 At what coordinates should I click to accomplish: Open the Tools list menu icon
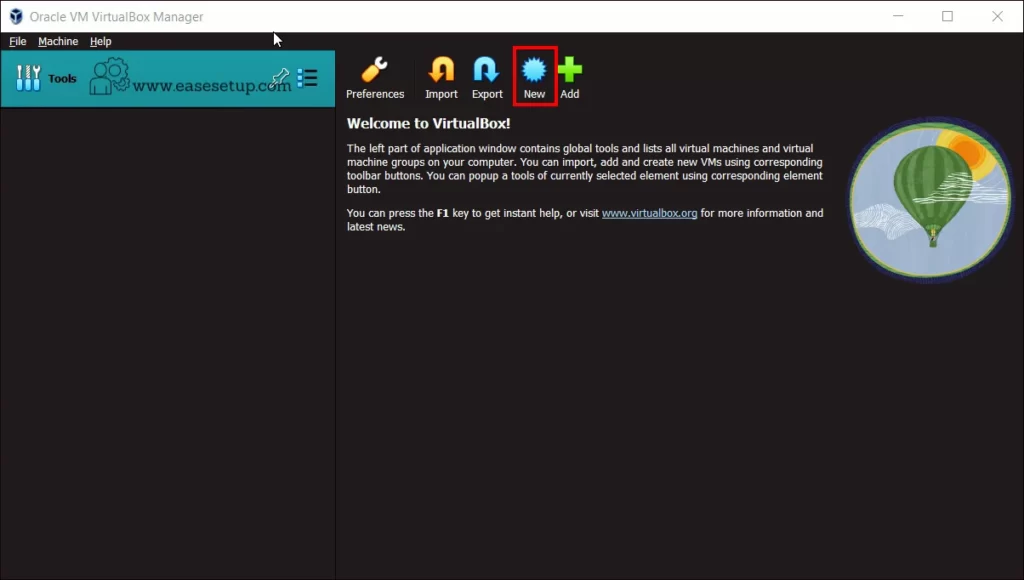pyautogui.click(x=307, y=78)
